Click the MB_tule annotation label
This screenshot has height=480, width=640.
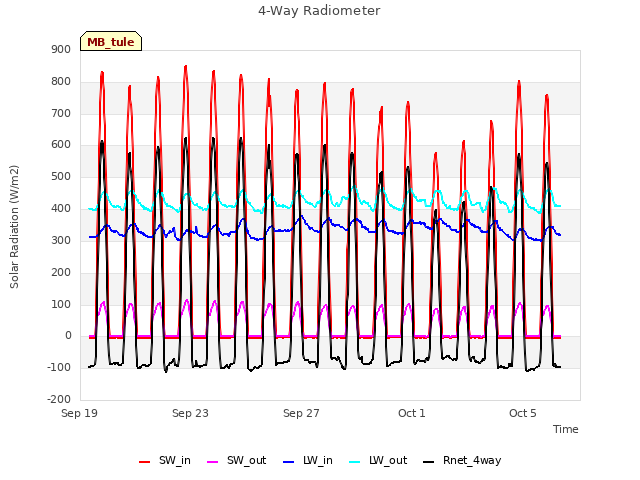tap(111, 42)
